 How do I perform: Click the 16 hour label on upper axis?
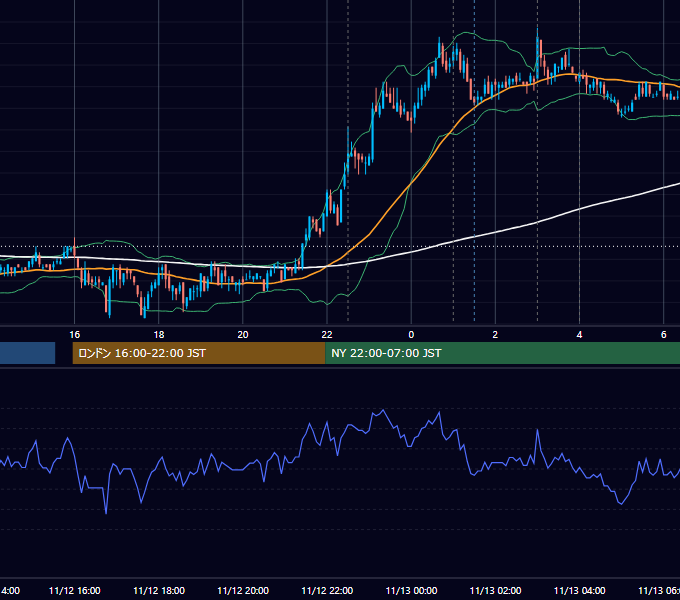pyautogui.click(x=75, y=335)
